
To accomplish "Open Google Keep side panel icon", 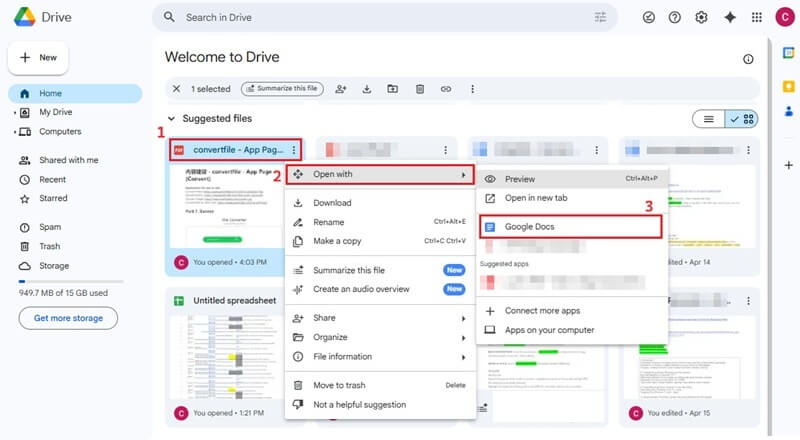I will (x=788, y=86).
